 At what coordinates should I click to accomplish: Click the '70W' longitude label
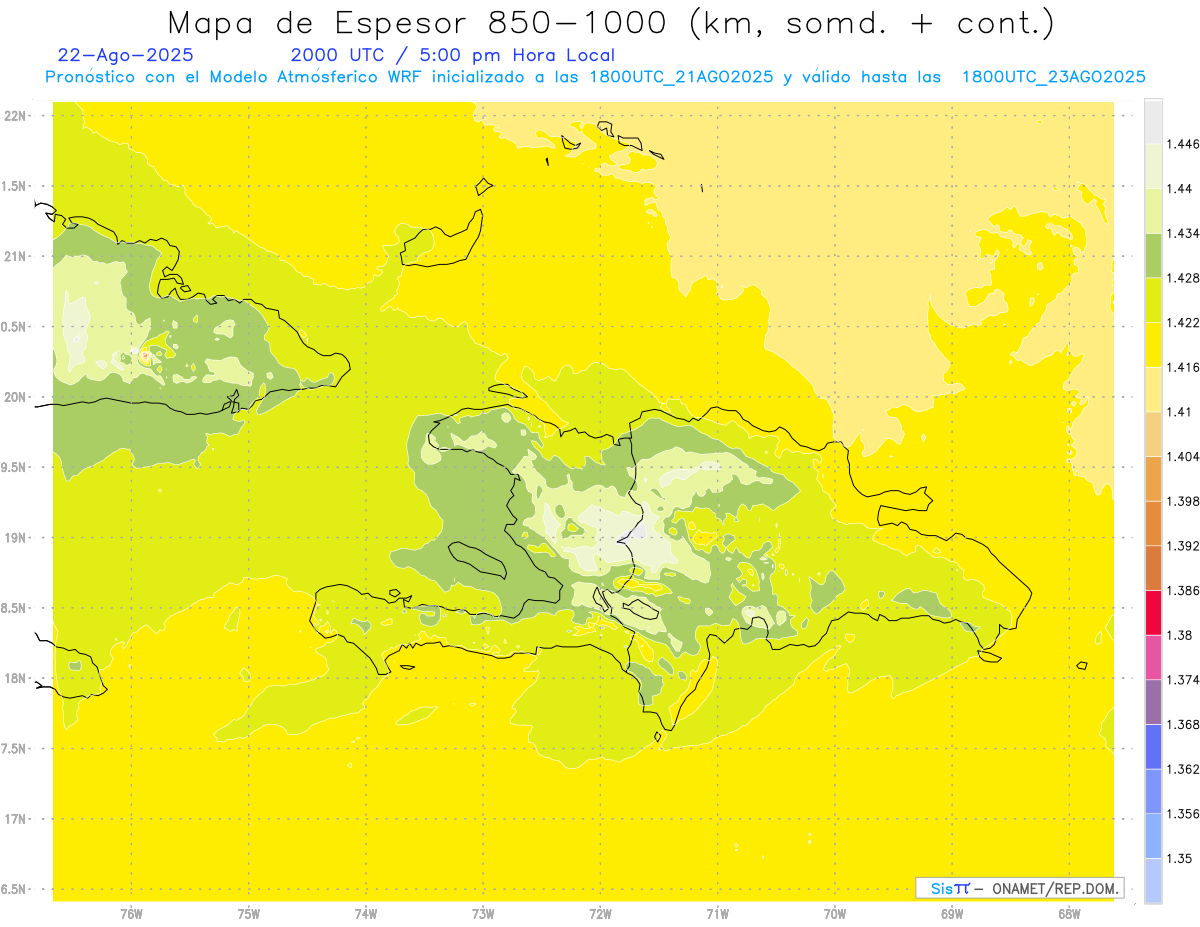835,914
